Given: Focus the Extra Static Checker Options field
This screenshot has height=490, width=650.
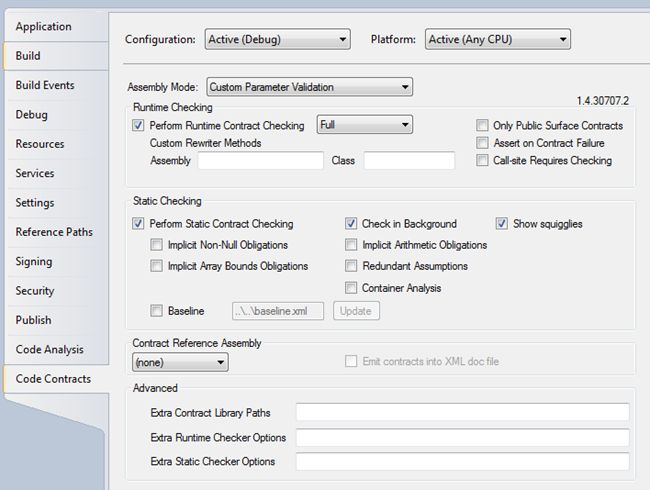Looking at the screenshot, I should click(x=463, y=461).
